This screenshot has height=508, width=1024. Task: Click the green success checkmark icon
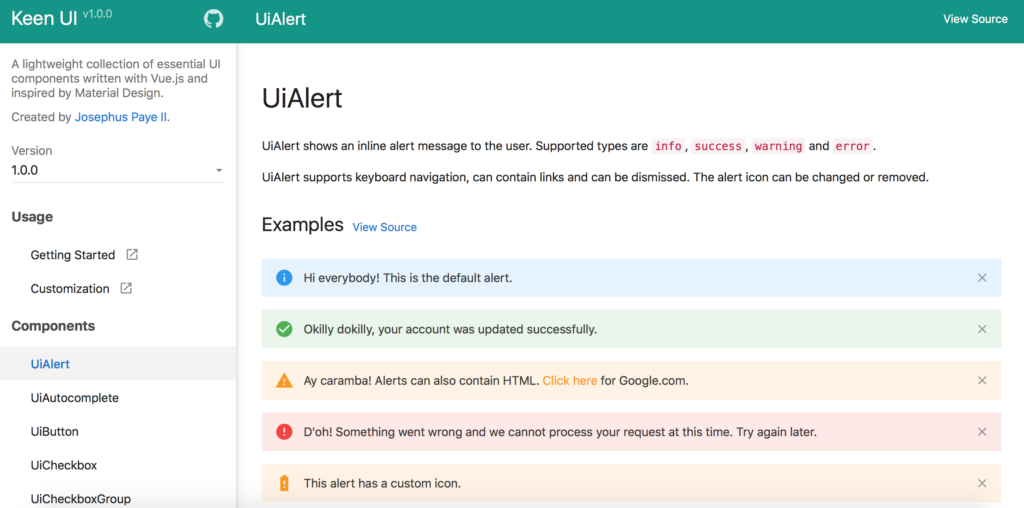coord(284,329)
